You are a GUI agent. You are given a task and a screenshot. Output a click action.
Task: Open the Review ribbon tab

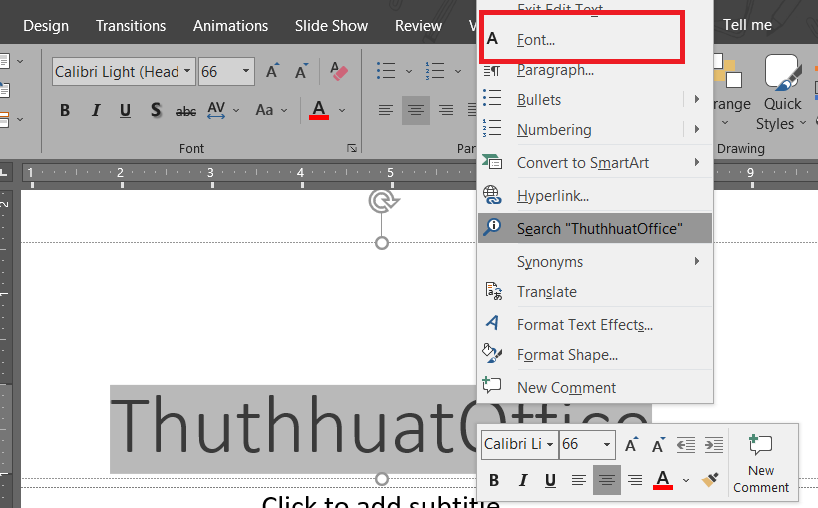pos(418,26)
